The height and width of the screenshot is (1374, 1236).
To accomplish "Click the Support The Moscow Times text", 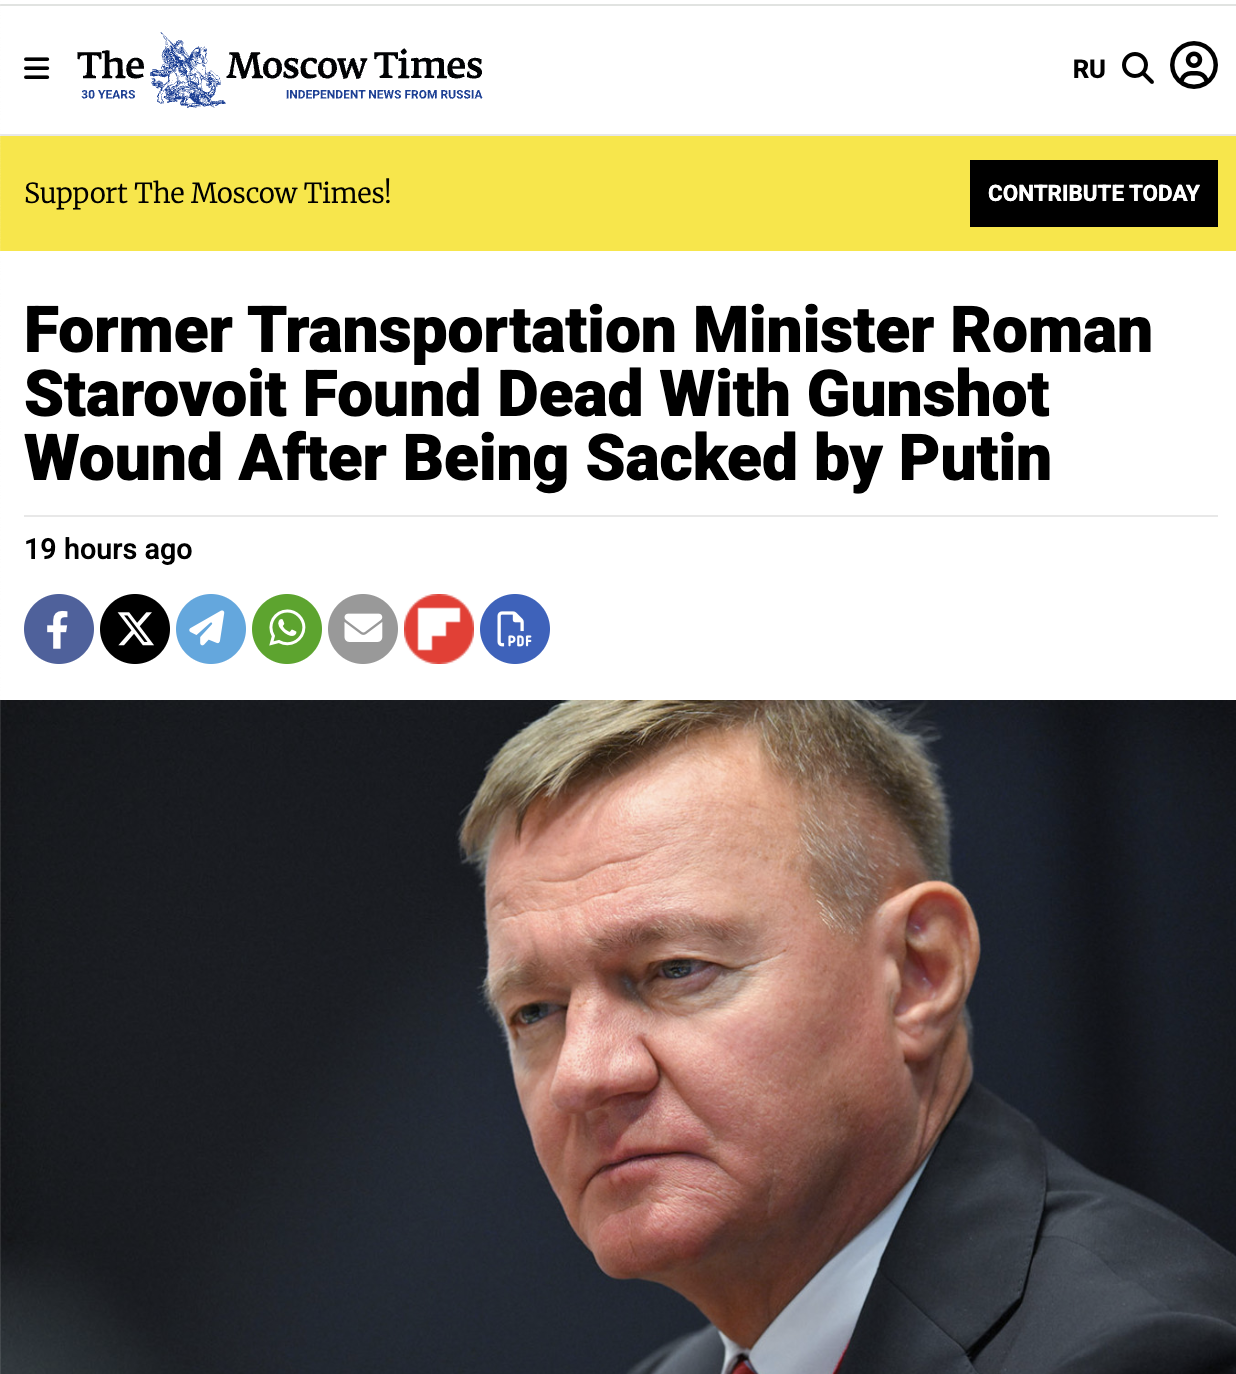I will click(x=207, y=192).
